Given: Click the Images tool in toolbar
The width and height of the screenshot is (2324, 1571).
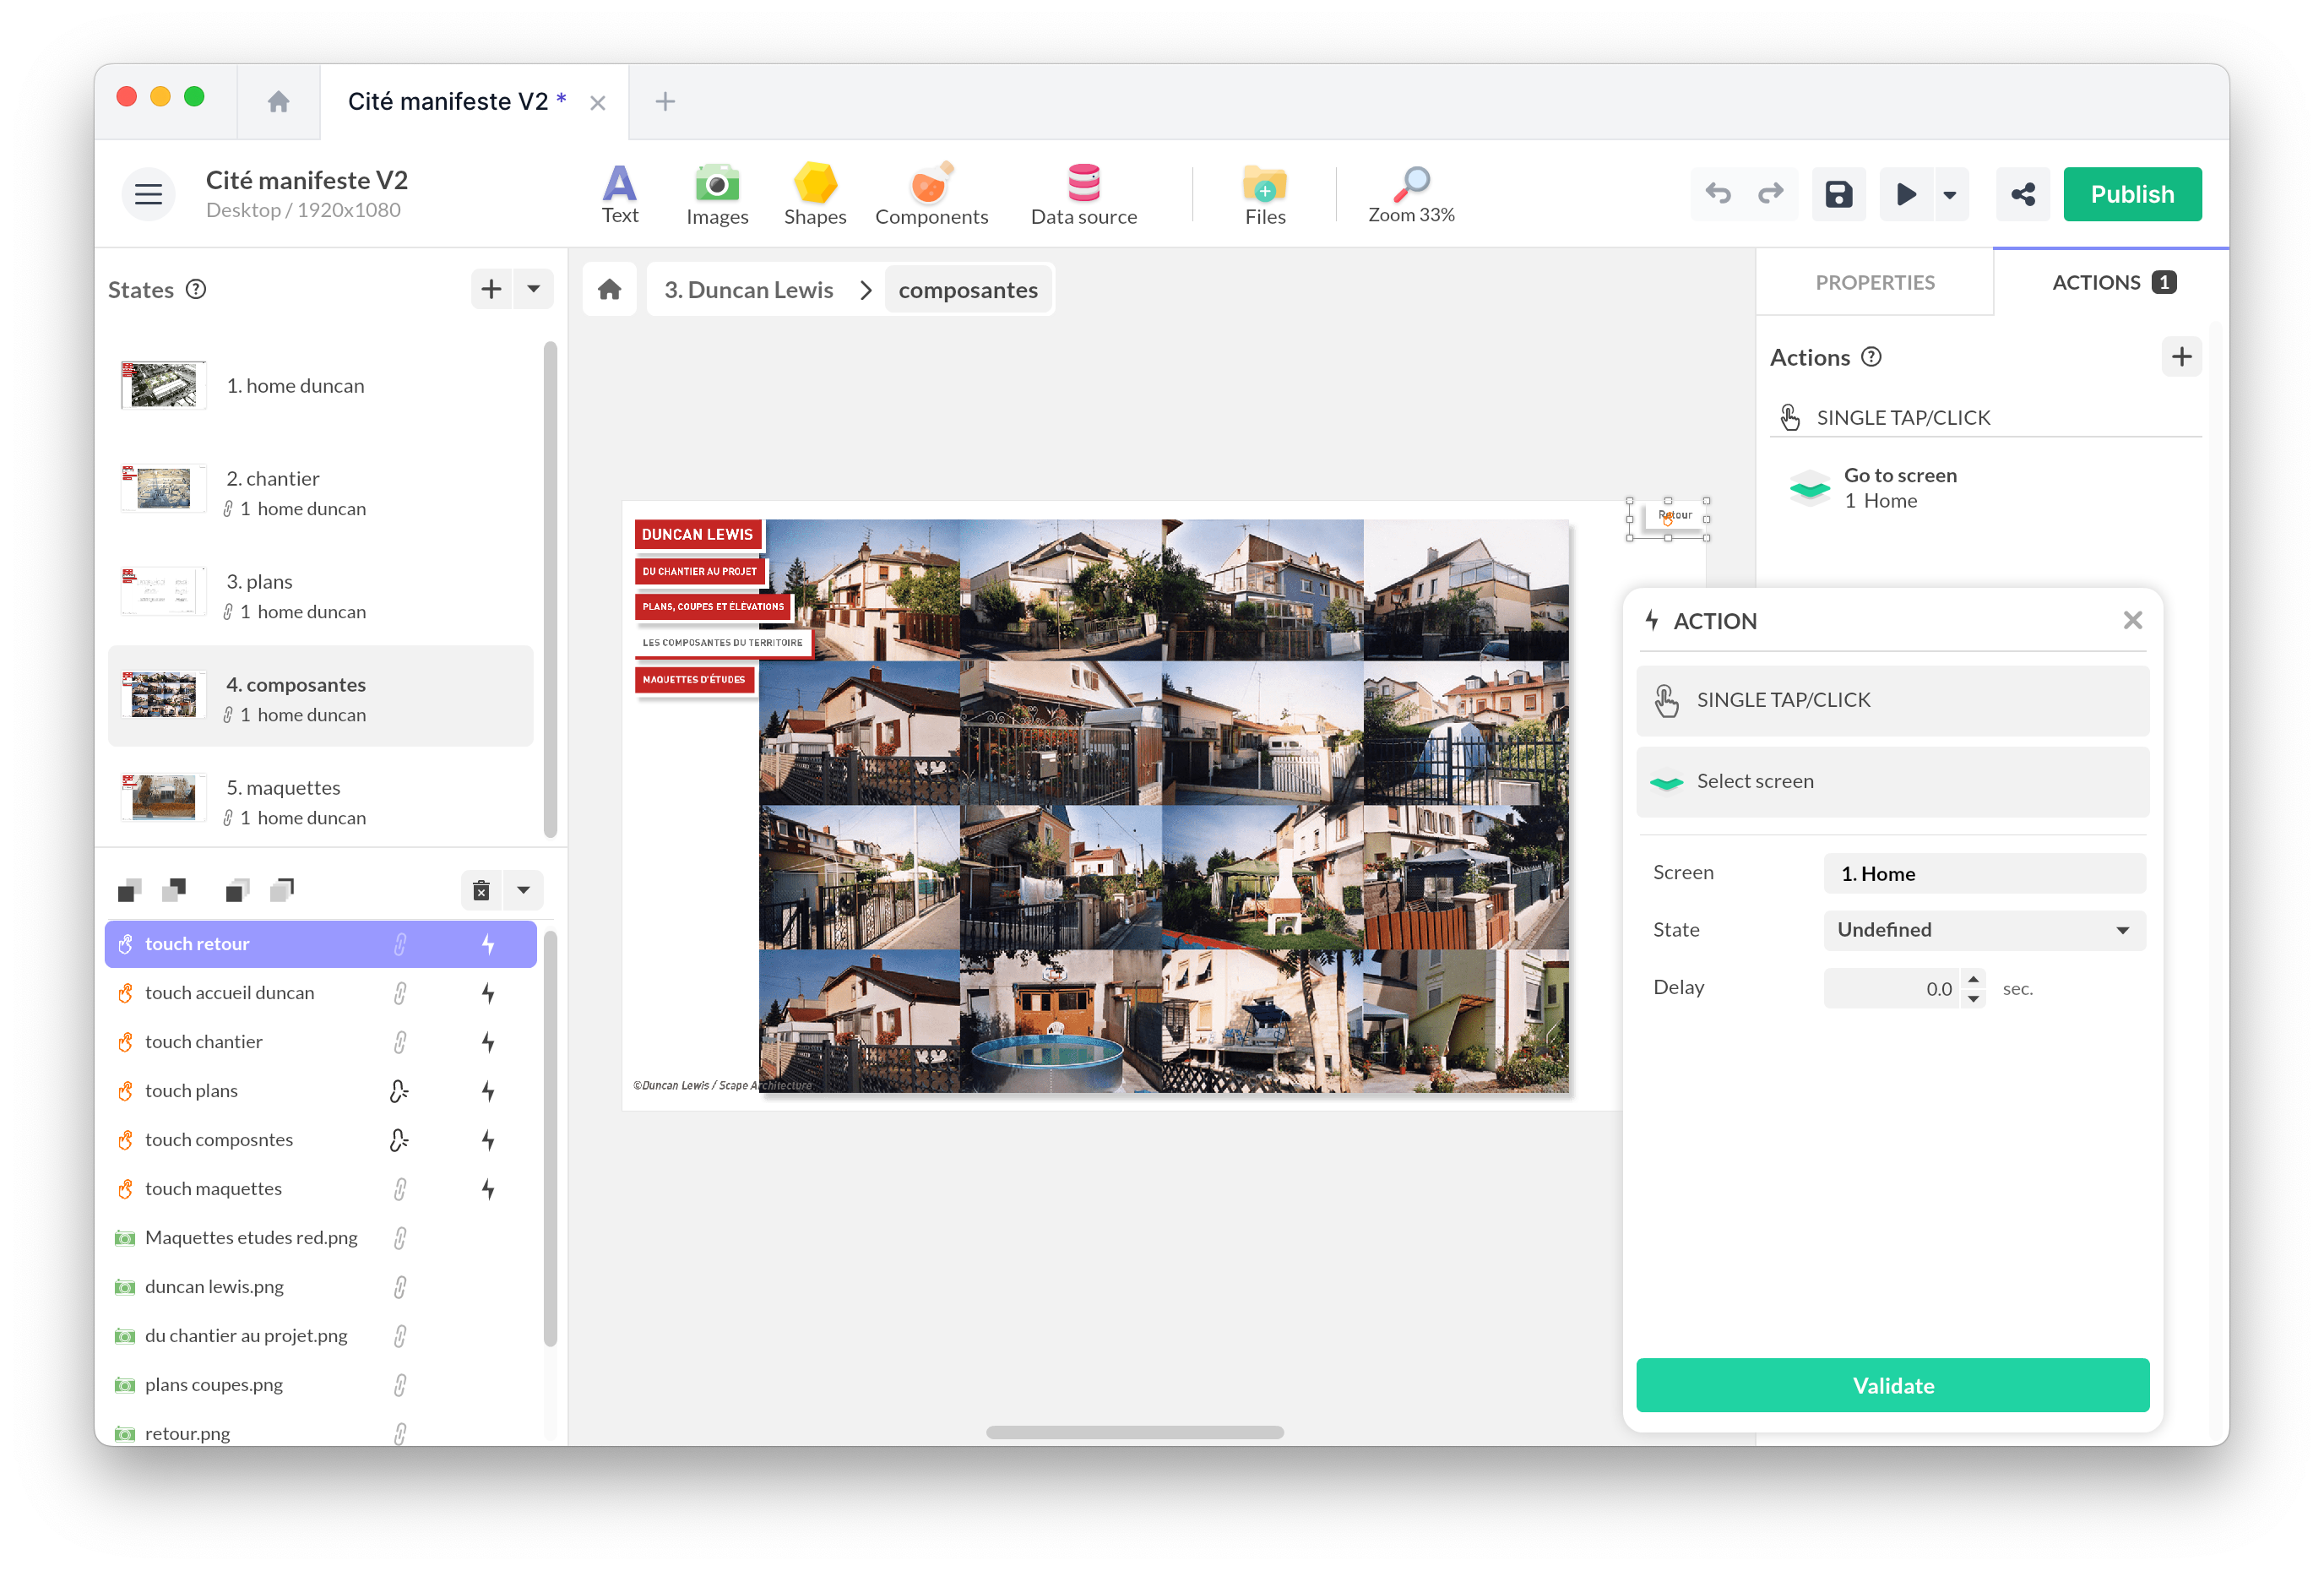Looking at the screenshot, I should (x=715, y=191).
